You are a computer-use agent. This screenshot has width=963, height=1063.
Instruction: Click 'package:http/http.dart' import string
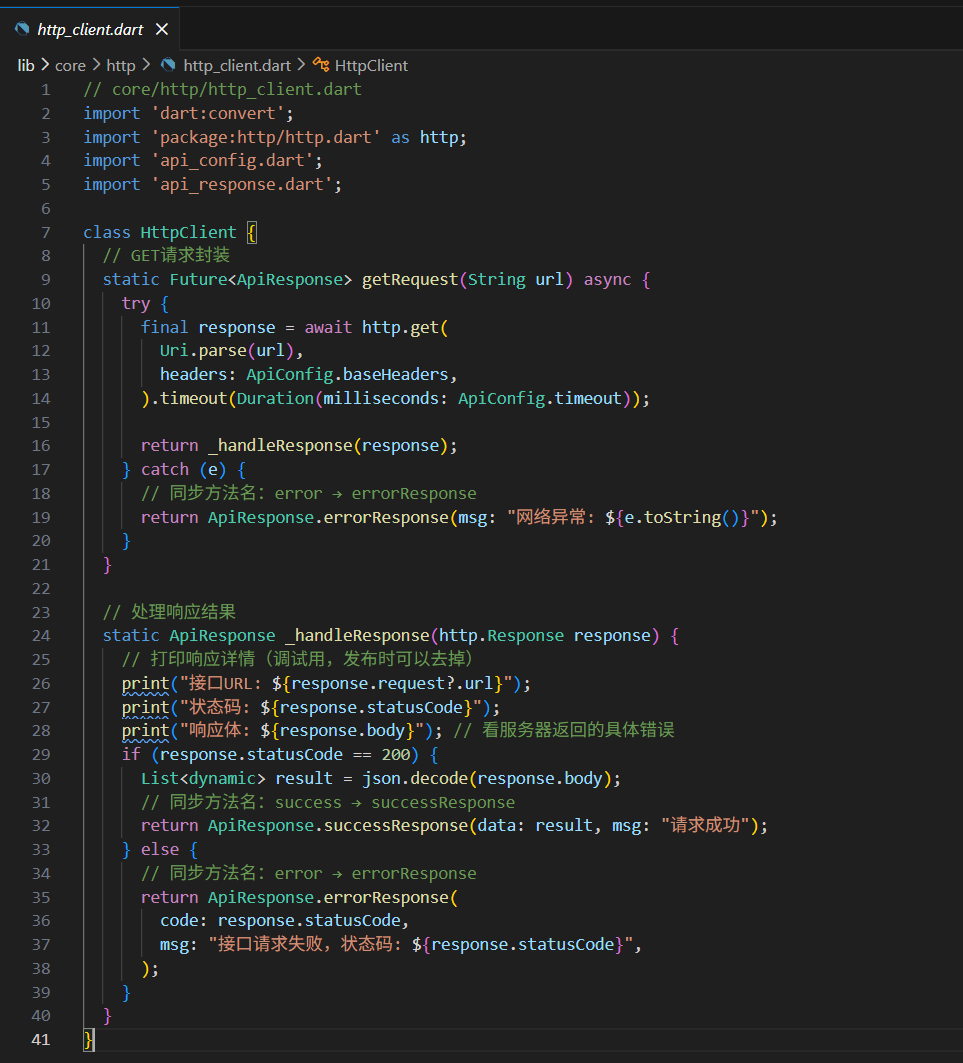266,138
